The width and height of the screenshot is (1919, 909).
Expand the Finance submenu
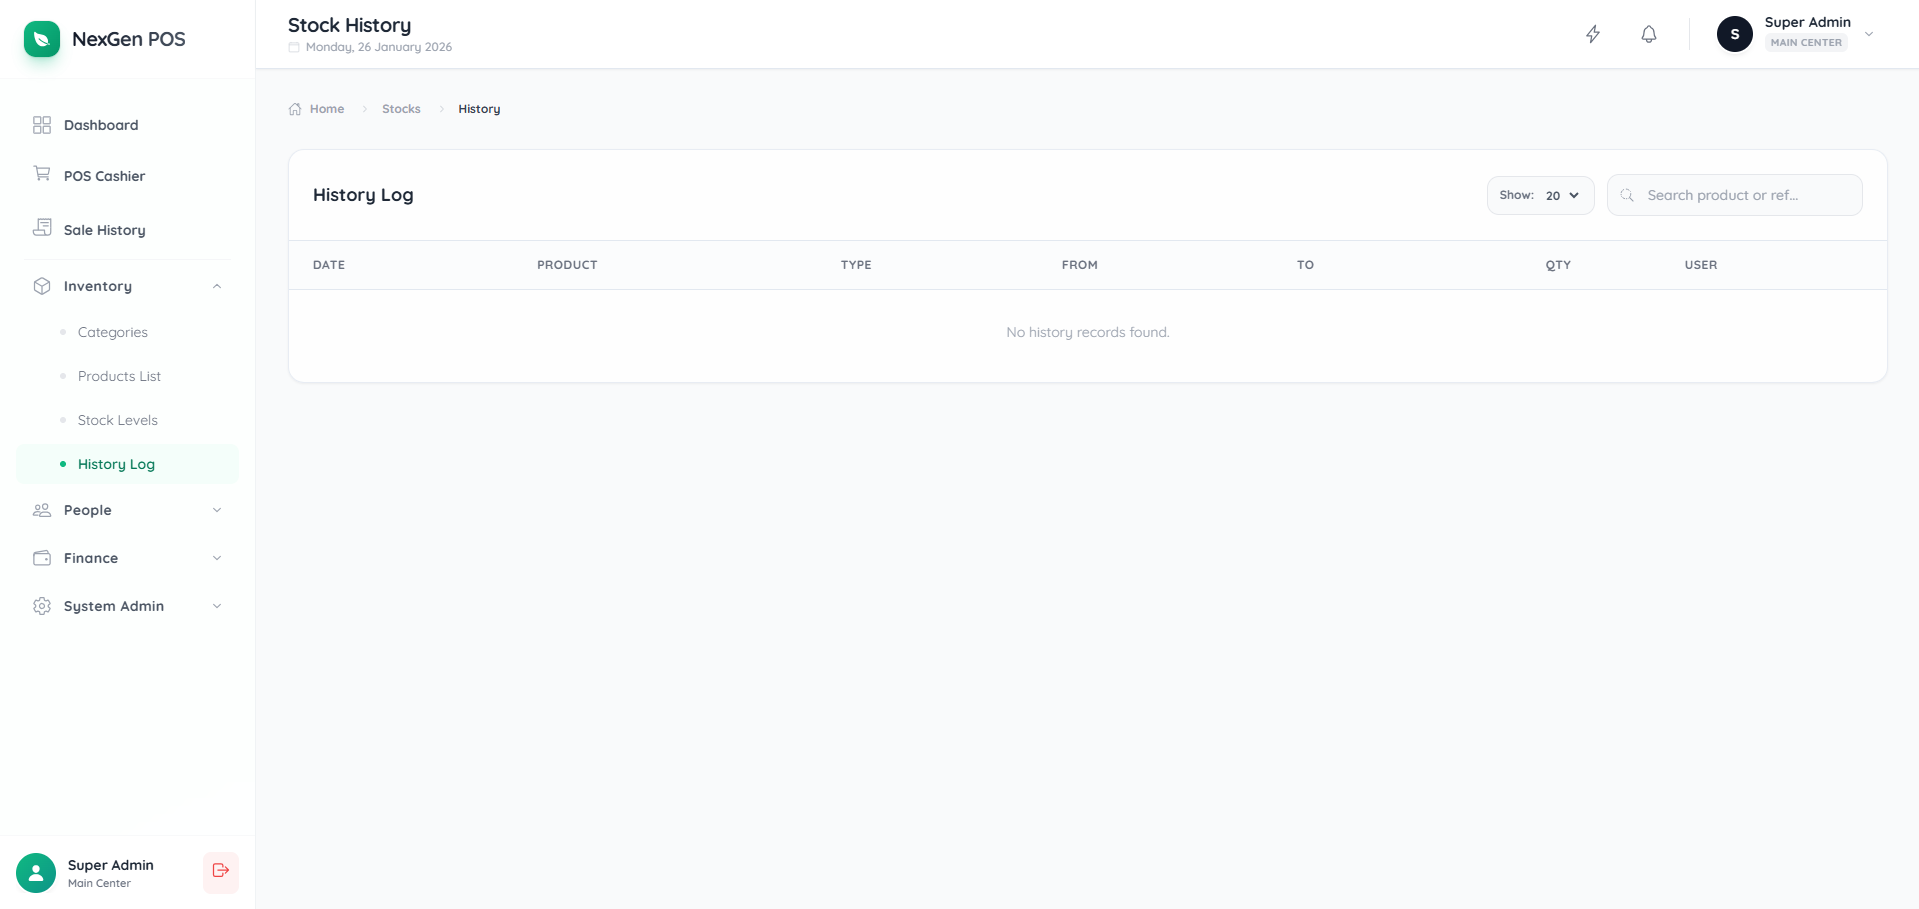(x=217, y=557)
